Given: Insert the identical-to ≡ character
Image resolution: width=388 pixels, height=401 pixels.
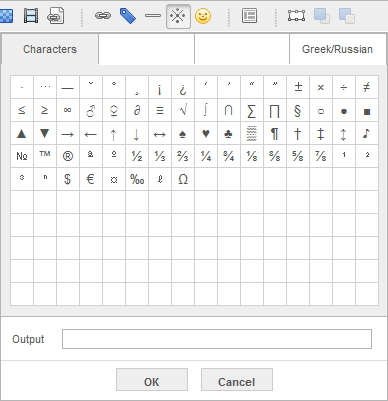Looking at the screenshot, I should coord(160,110).
